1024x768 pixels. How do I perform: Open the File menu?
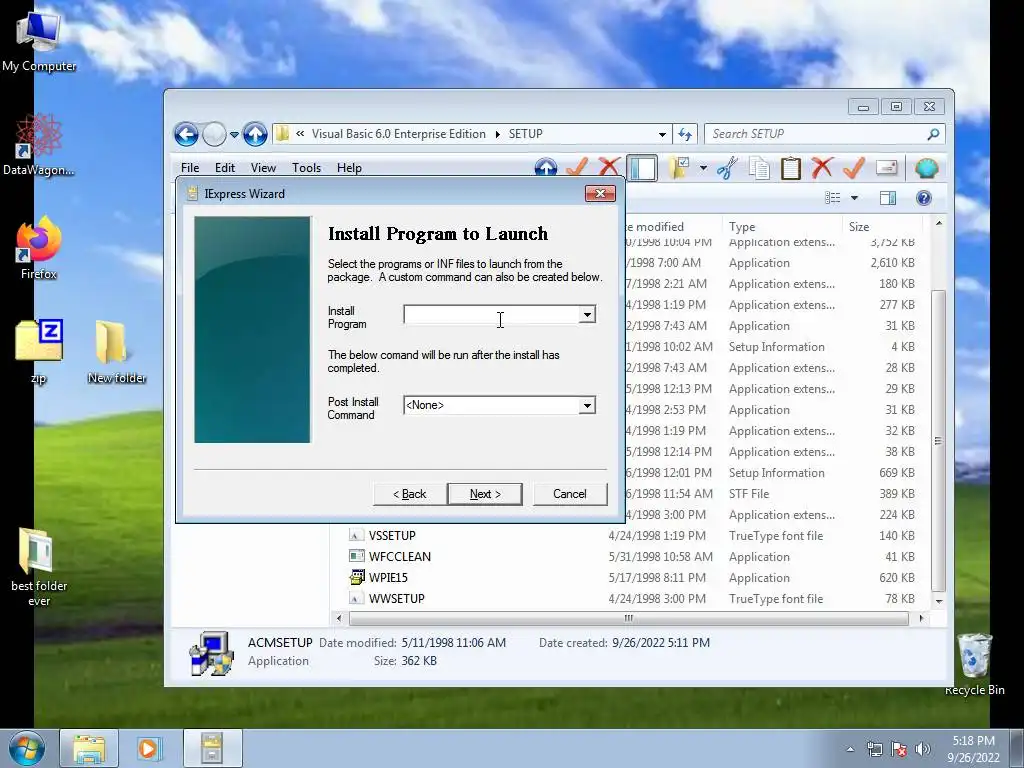coord(190,168)
